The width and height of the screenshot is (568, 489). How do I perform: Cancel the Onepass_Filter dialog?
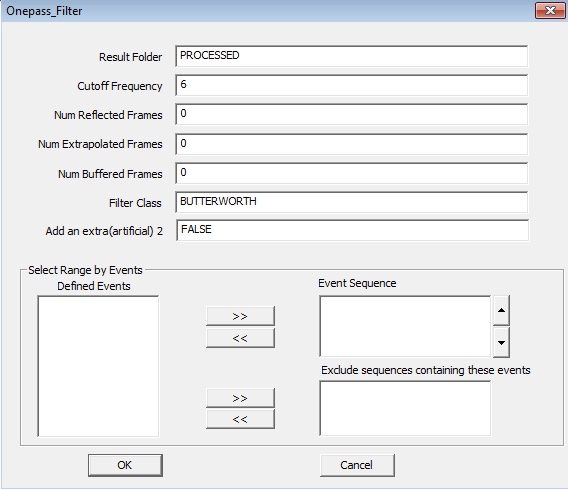[357, 465]
